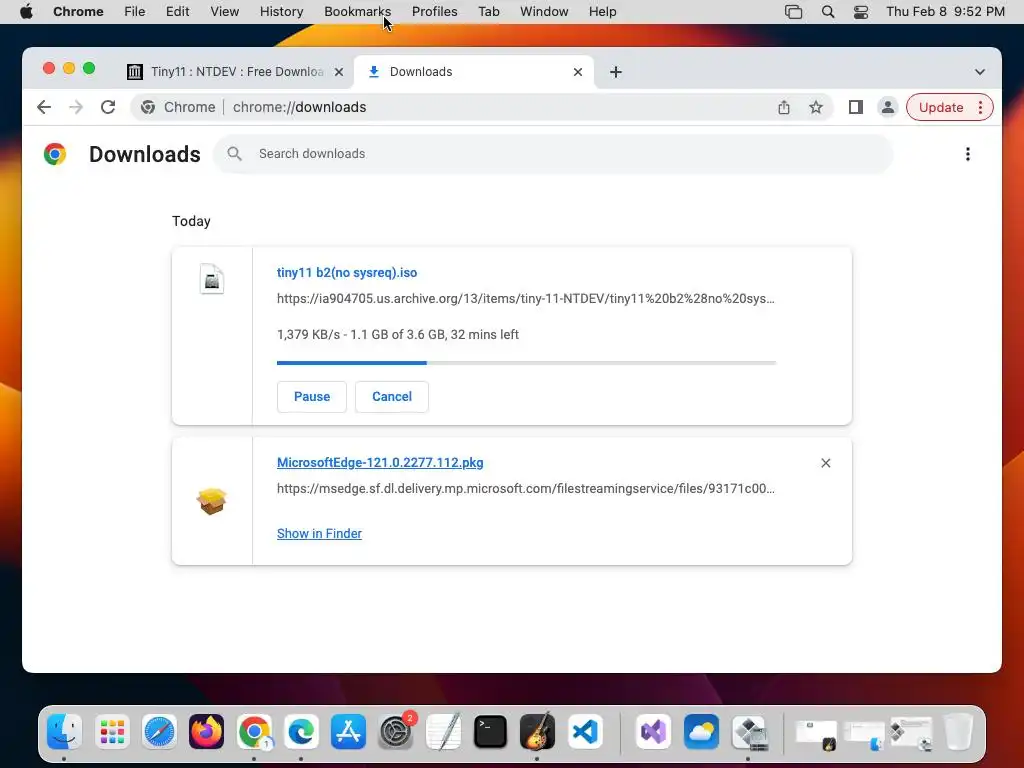Focus the Search downloads field
This screenshot has width=1024, height=768.
coord(553,153)
